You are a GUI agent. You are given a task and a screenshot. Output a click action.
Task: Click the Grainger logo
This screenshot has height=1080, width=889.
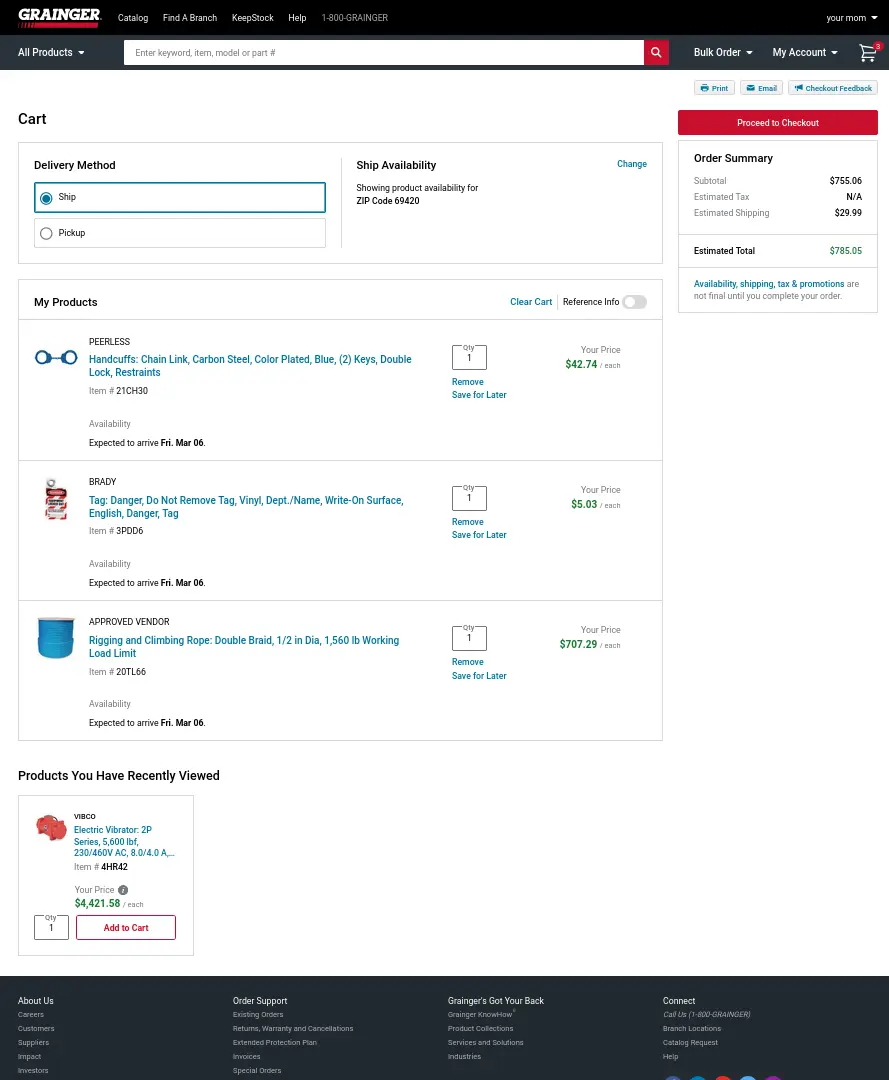[x=59, y=17]
